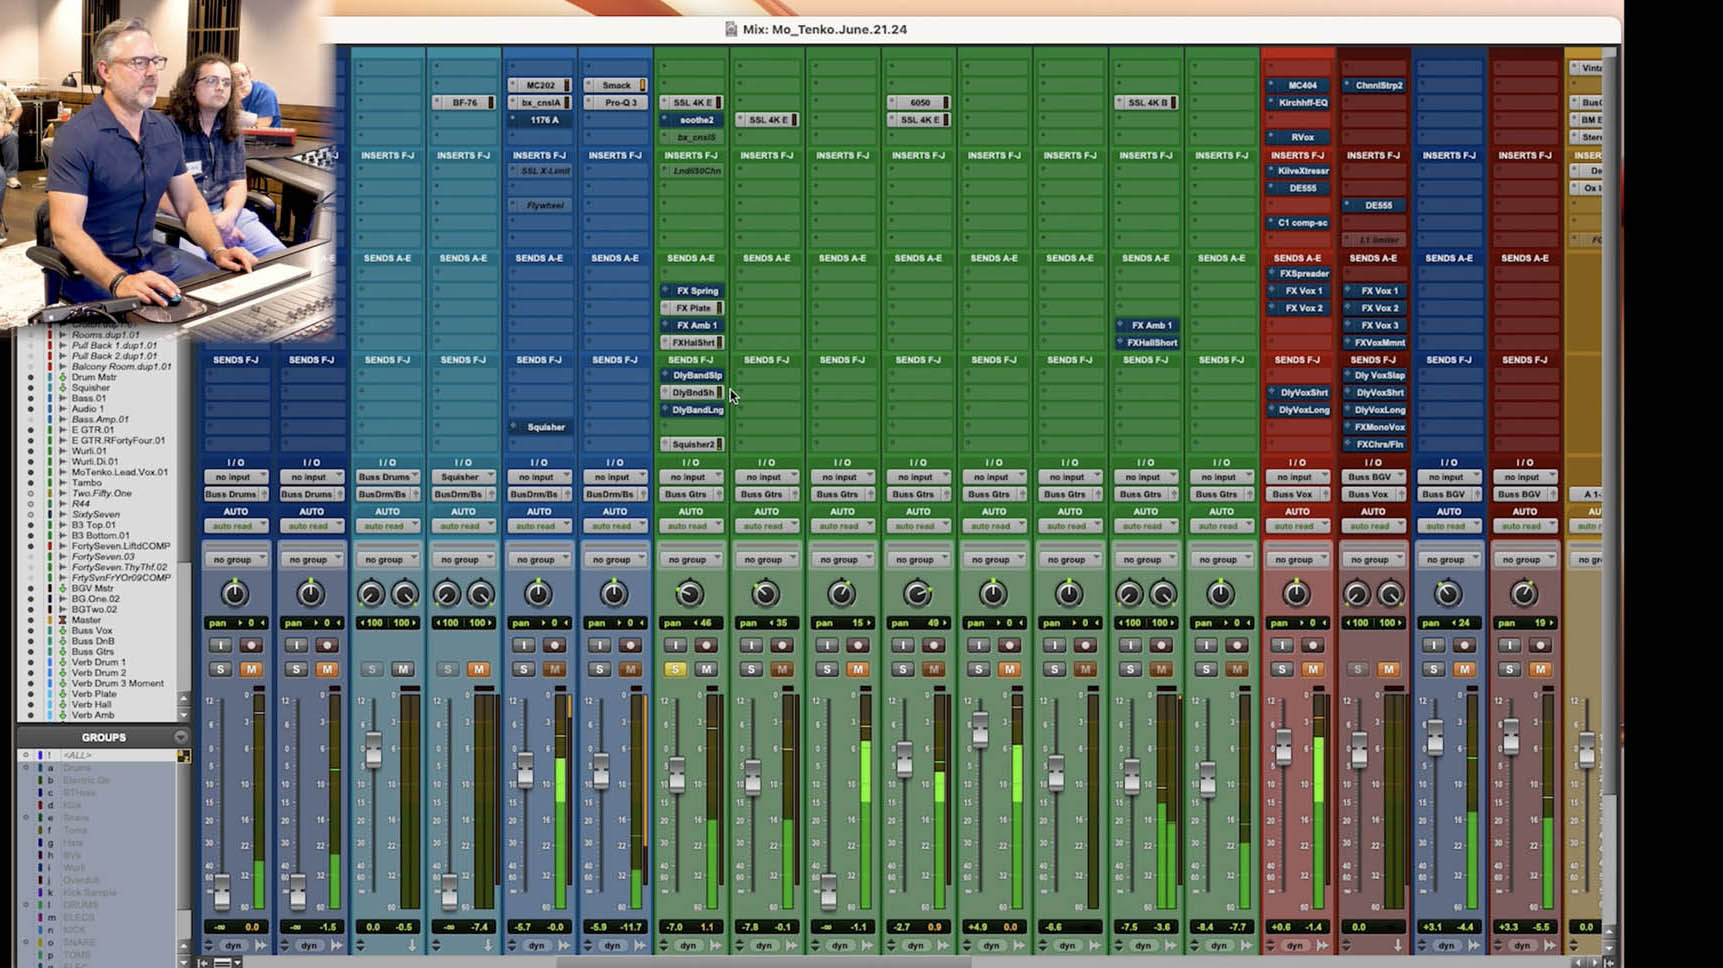The image size is (1723, 968).
Task: Select Wurli.Di.01 in track list
Action: click(95, 461)
